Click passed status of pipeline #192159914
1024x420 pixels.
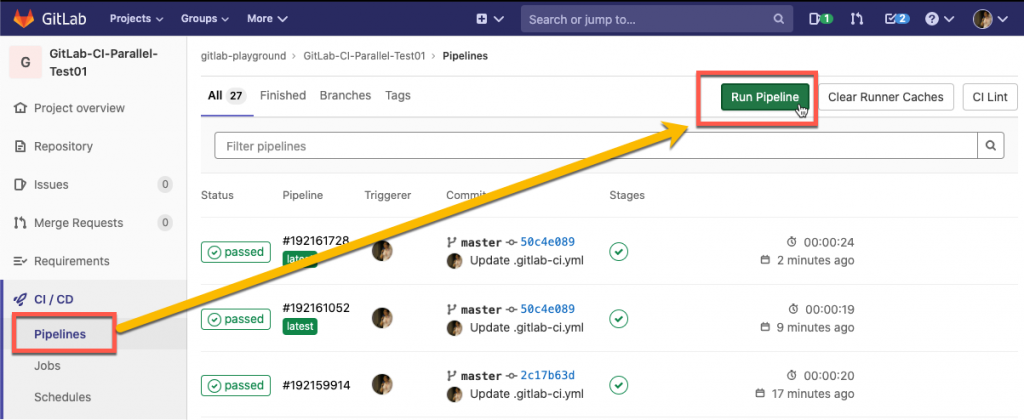coord(236,386)
